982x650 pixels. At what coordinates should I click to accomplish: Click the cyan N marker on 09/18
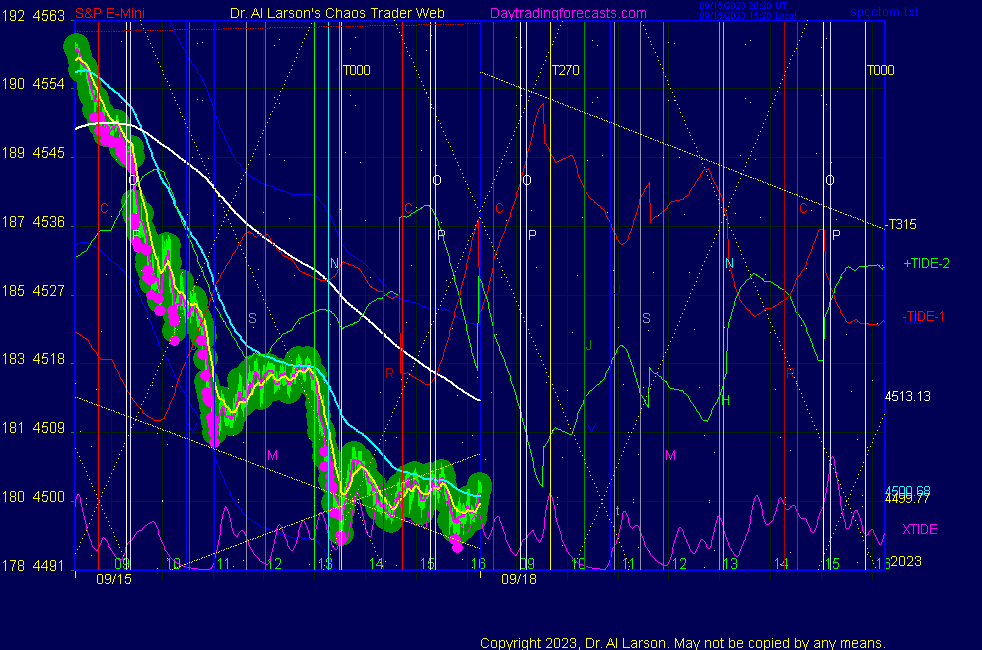pos(729,263)
